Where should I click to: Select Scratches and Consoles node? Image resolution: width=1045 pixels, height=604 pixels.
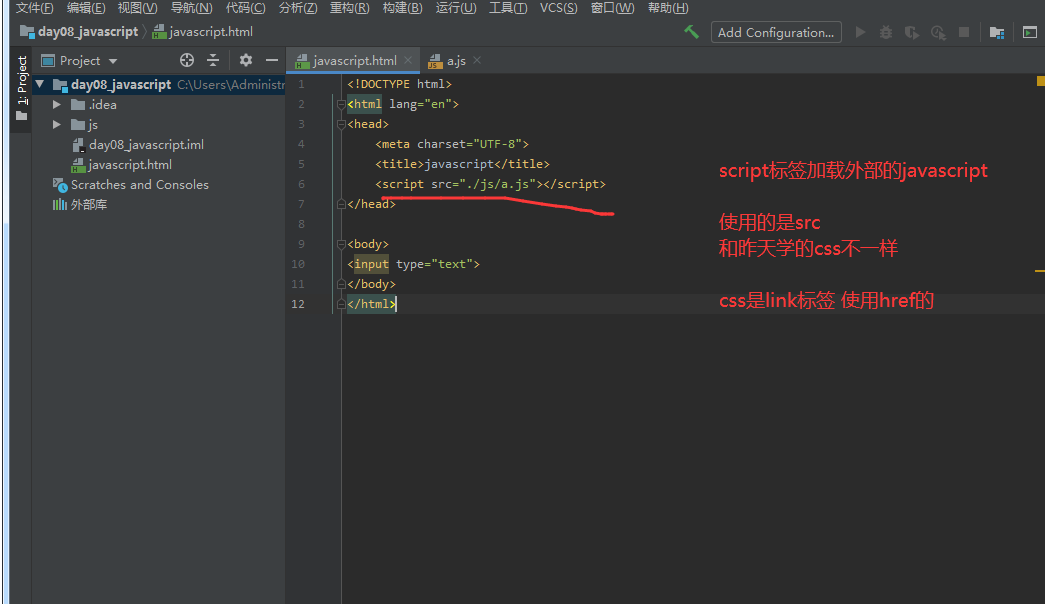tap(139, 185)
